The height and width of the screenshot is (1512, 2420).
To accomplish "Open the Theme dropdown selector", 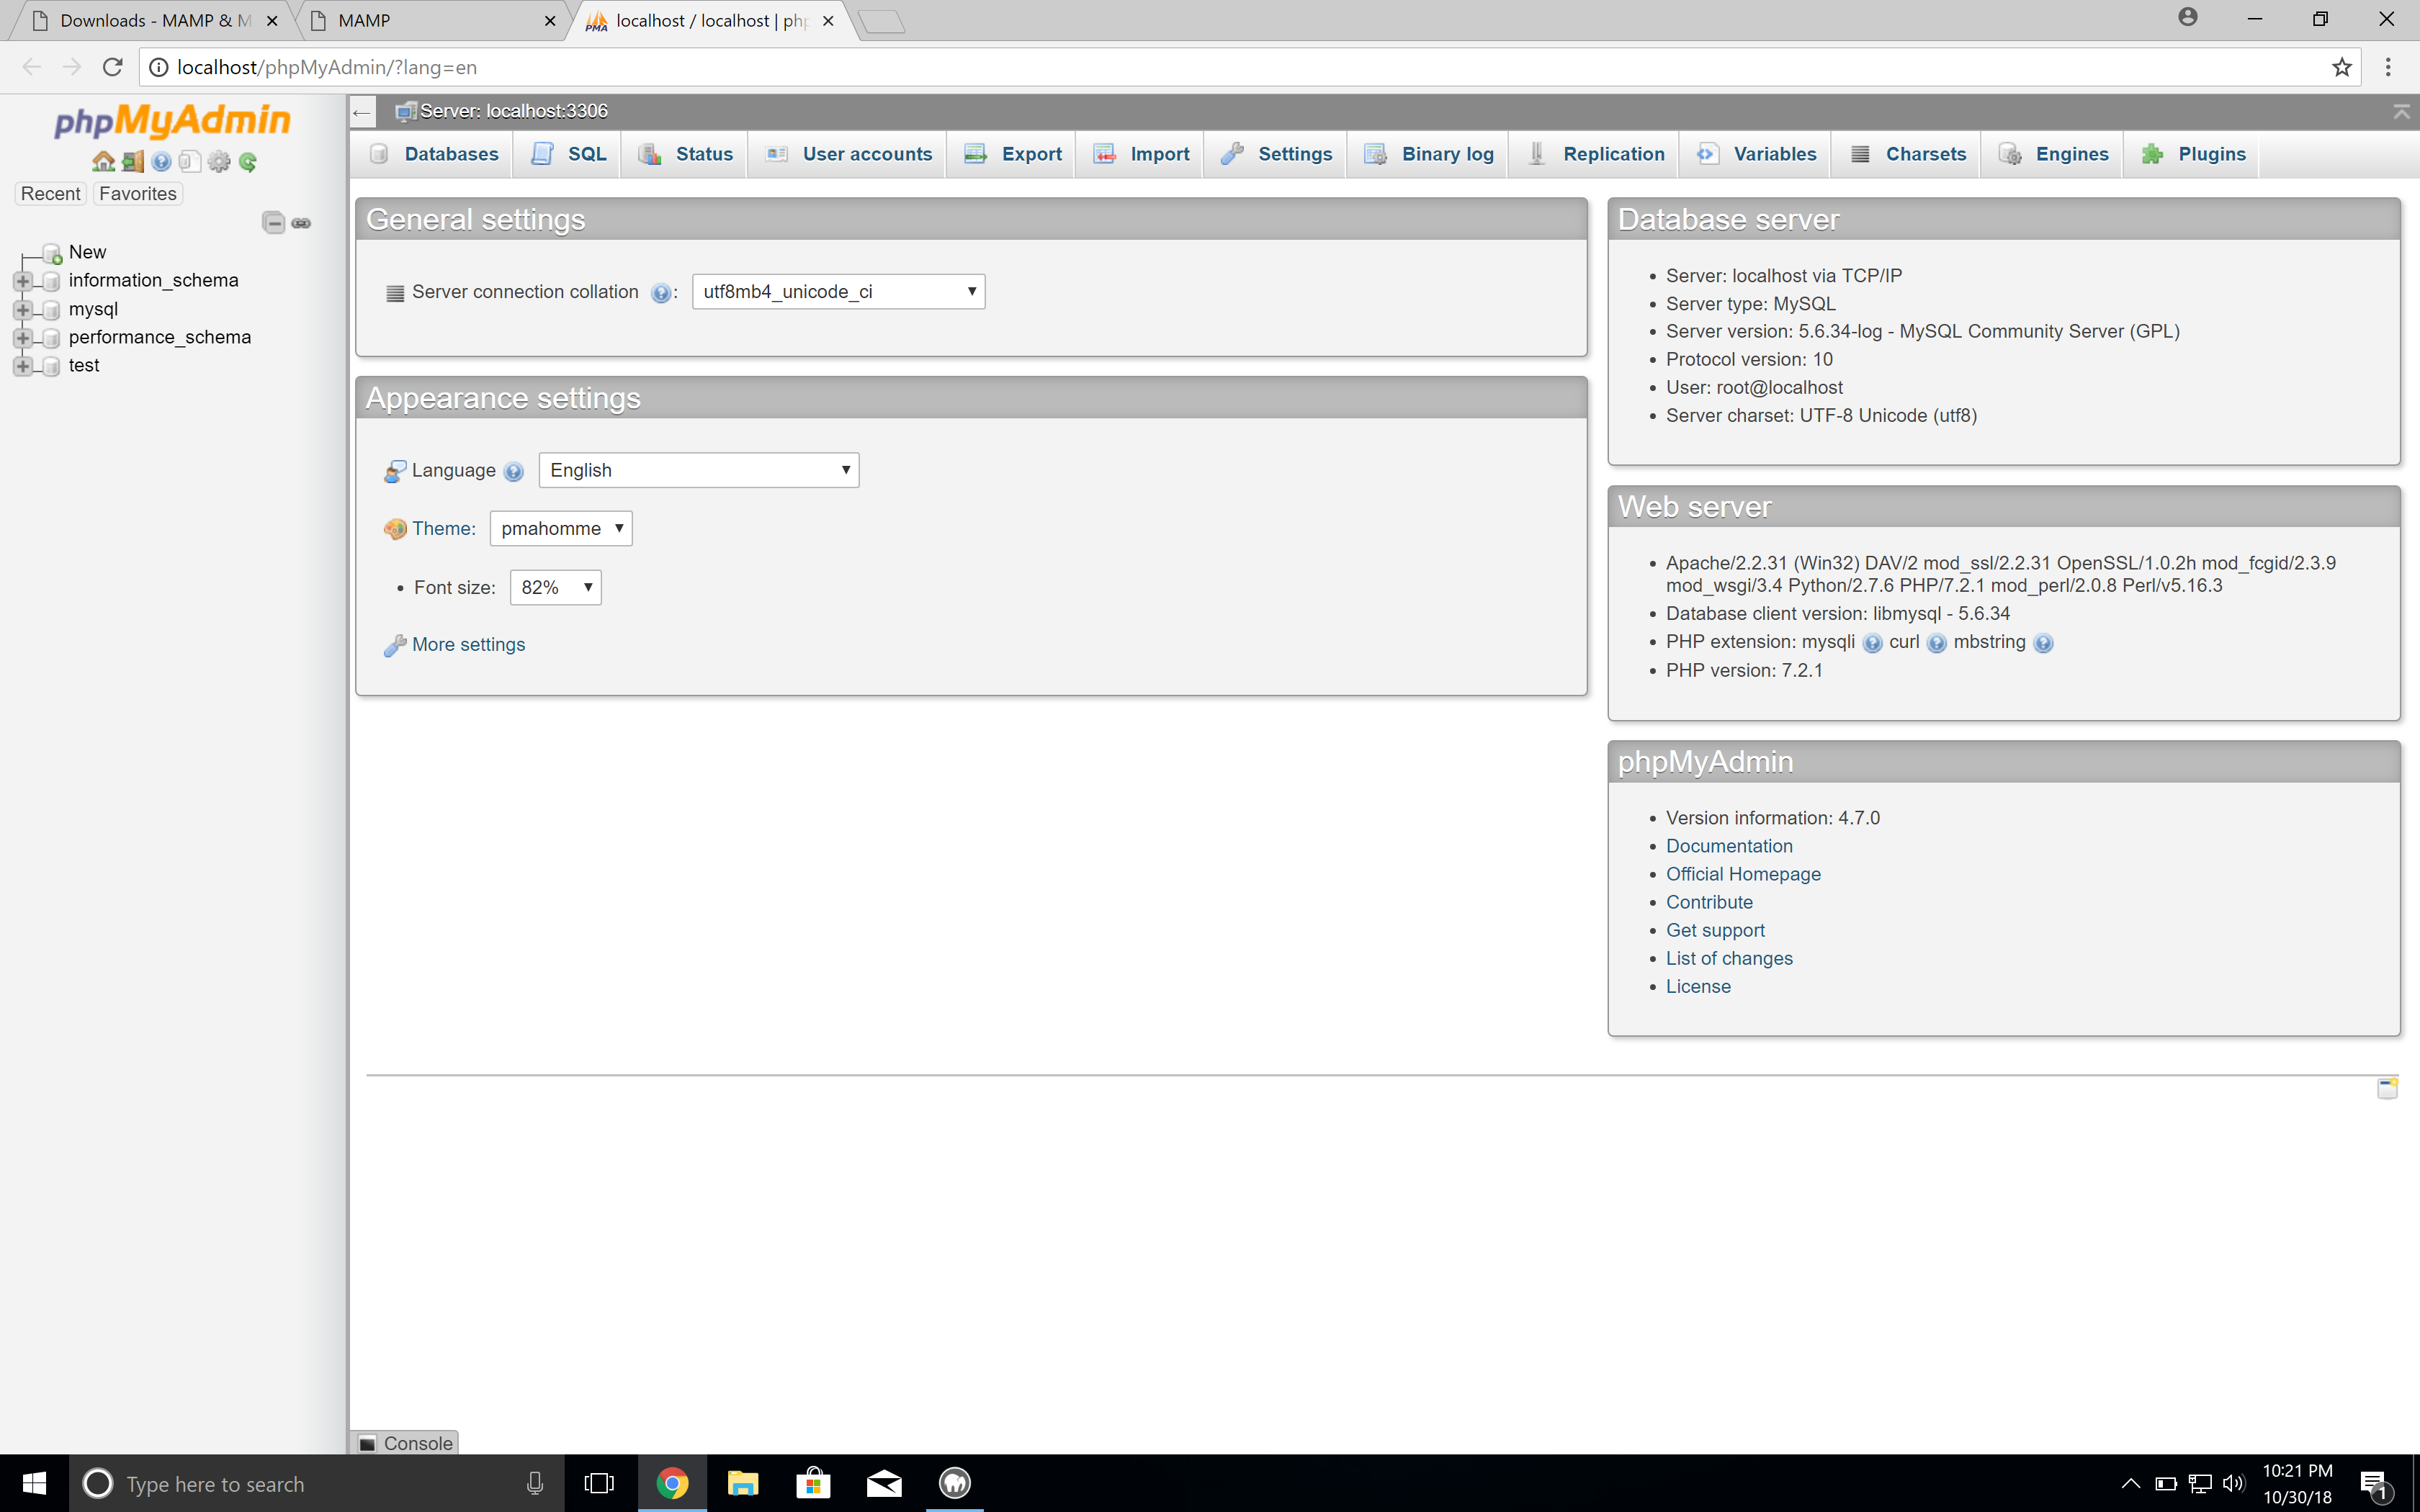I will point(560,528).
